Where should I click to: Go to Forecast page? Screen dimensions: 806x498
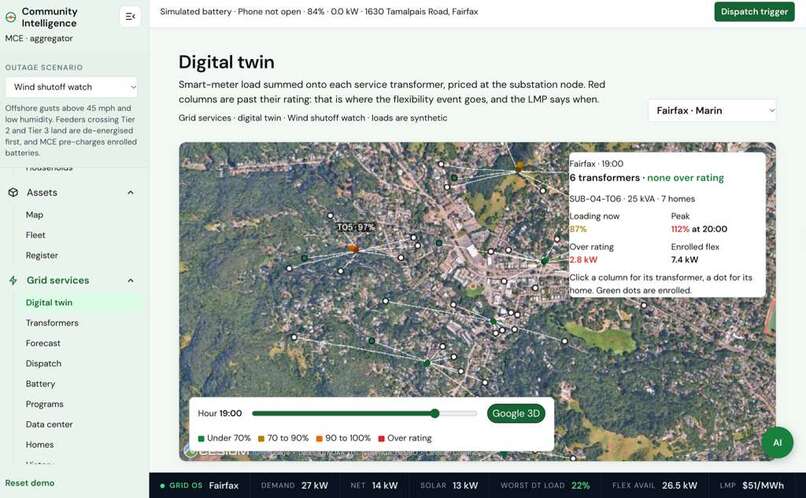click(x=43, y=343)
